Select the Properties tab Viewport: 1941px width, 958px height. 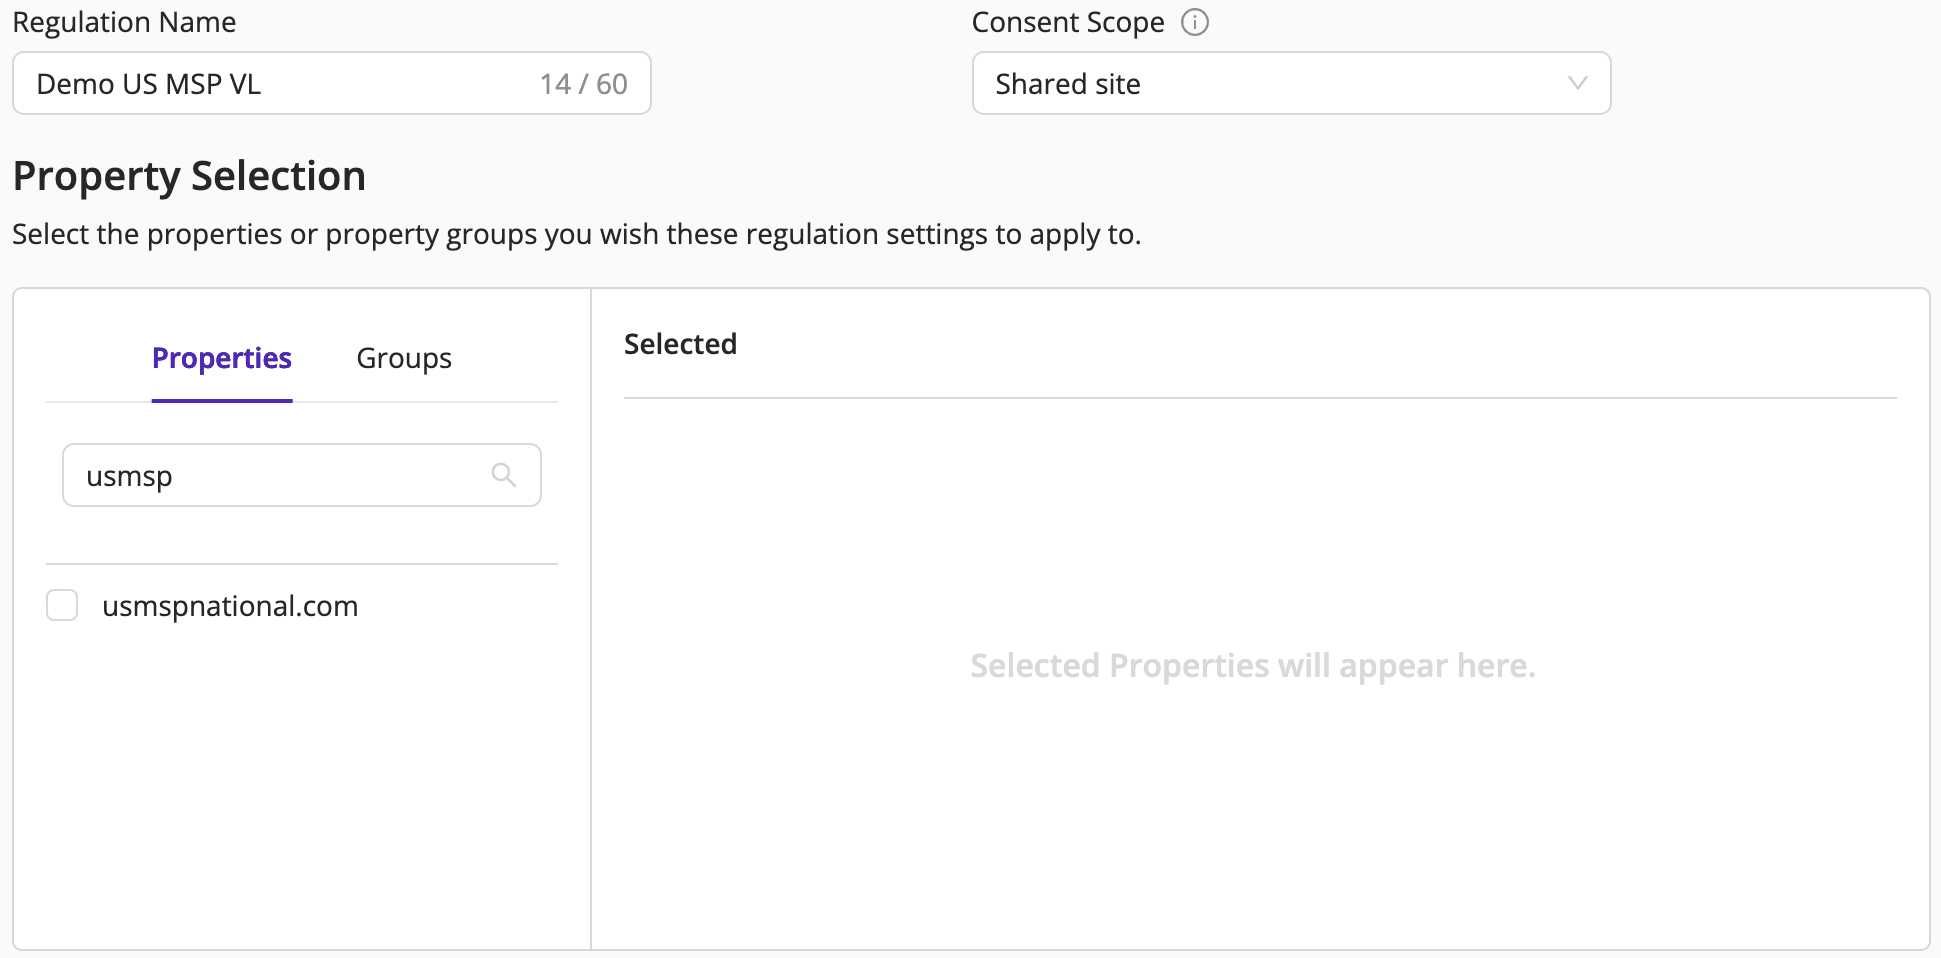point(222,358)
